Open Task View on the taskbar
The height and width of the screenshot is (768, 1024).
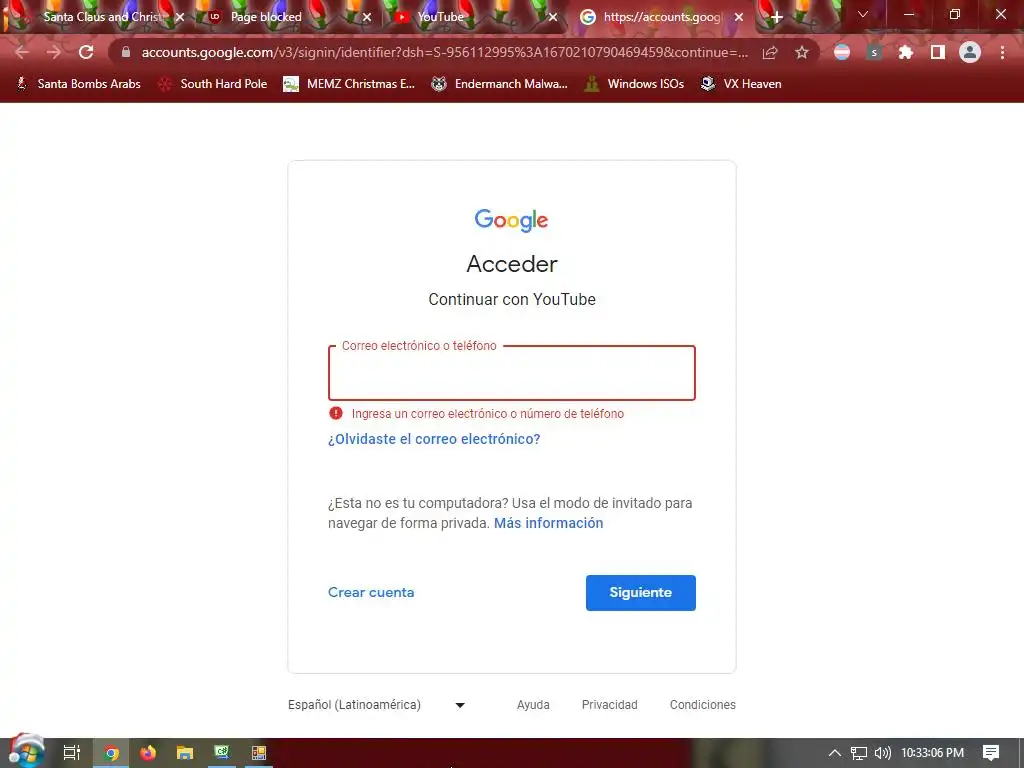(72, 753)
